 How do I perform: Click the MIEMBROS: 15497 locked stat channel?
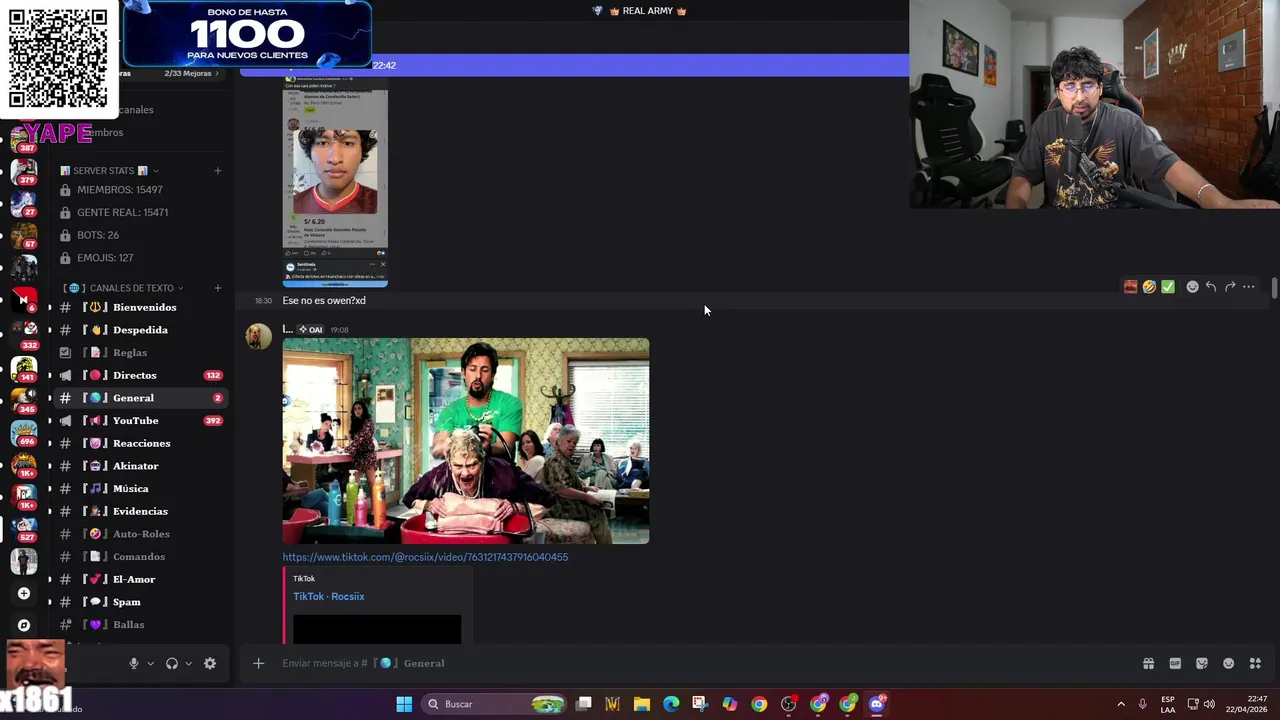pyautogui.click(x=140, y=190)
